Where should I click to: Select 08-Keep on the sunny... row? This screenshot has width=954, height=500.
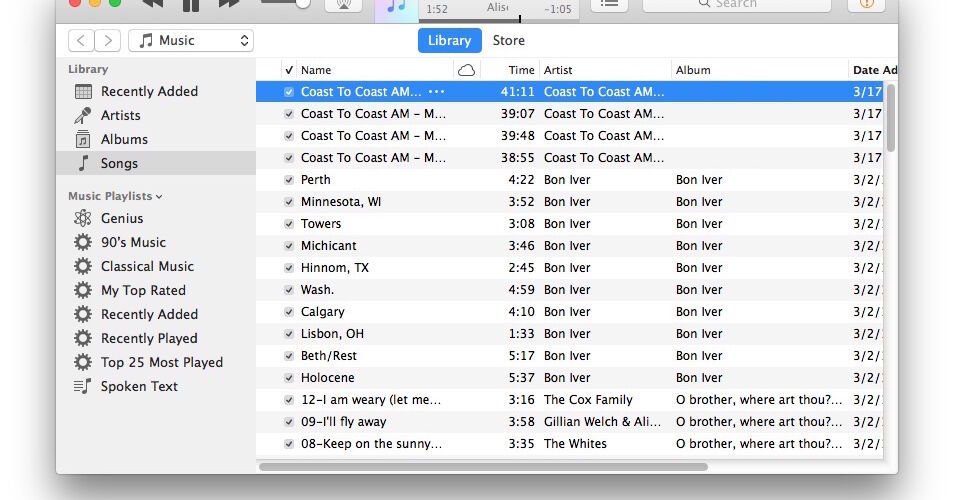[569, 443]
